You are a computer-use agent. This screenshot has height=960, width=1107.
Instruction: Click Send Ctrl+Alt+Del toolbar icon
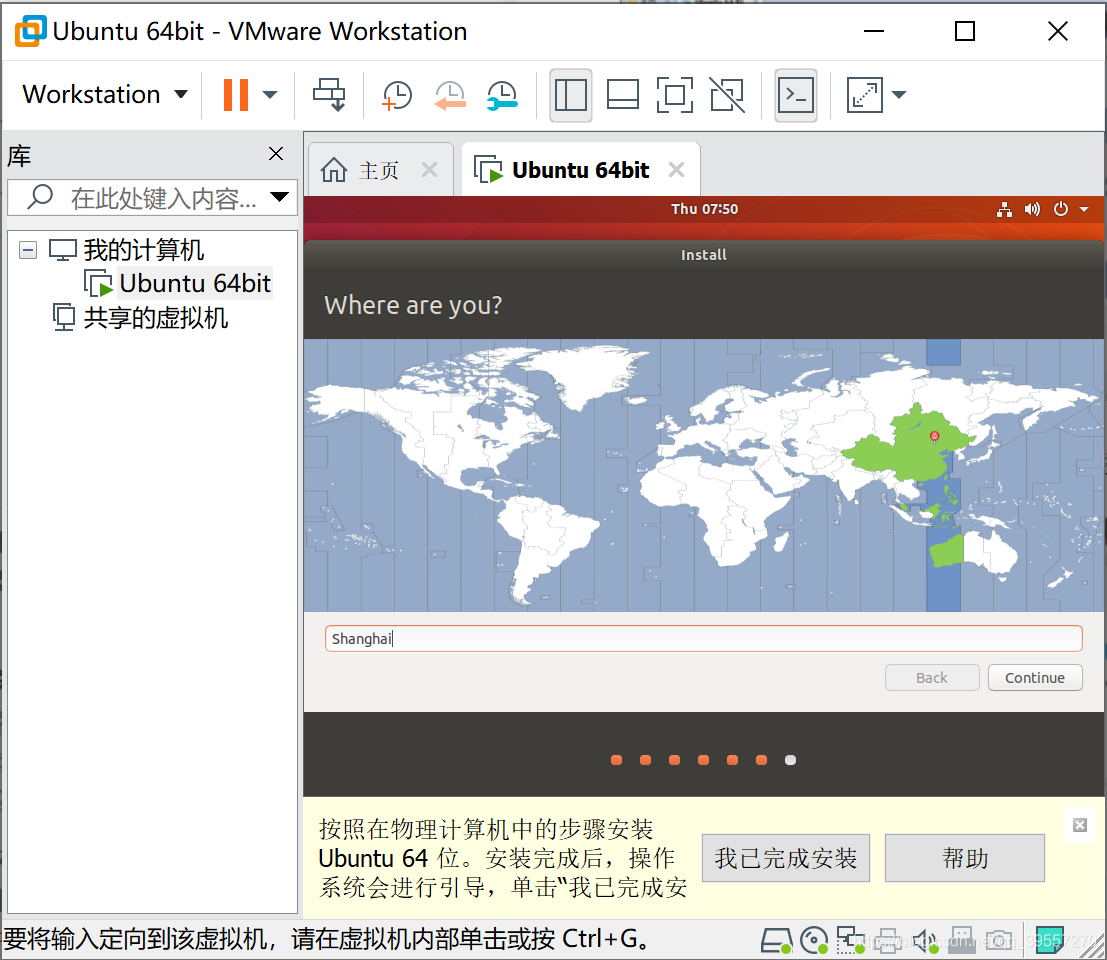329,95
